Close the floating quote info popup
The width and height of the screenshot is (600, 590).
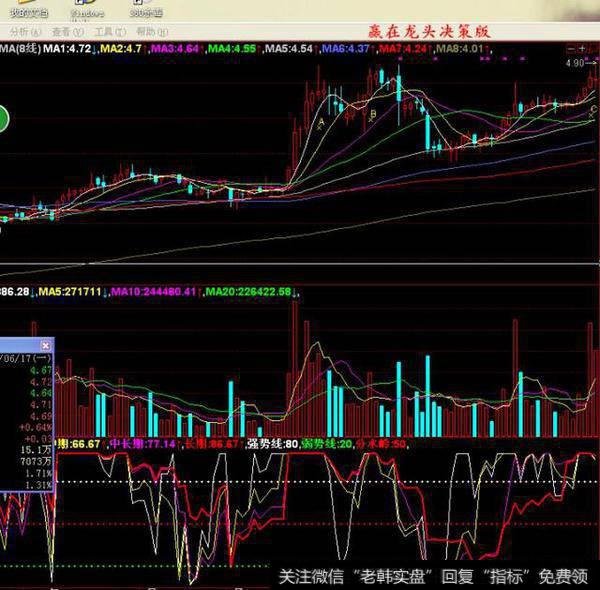tap(46, 346)
